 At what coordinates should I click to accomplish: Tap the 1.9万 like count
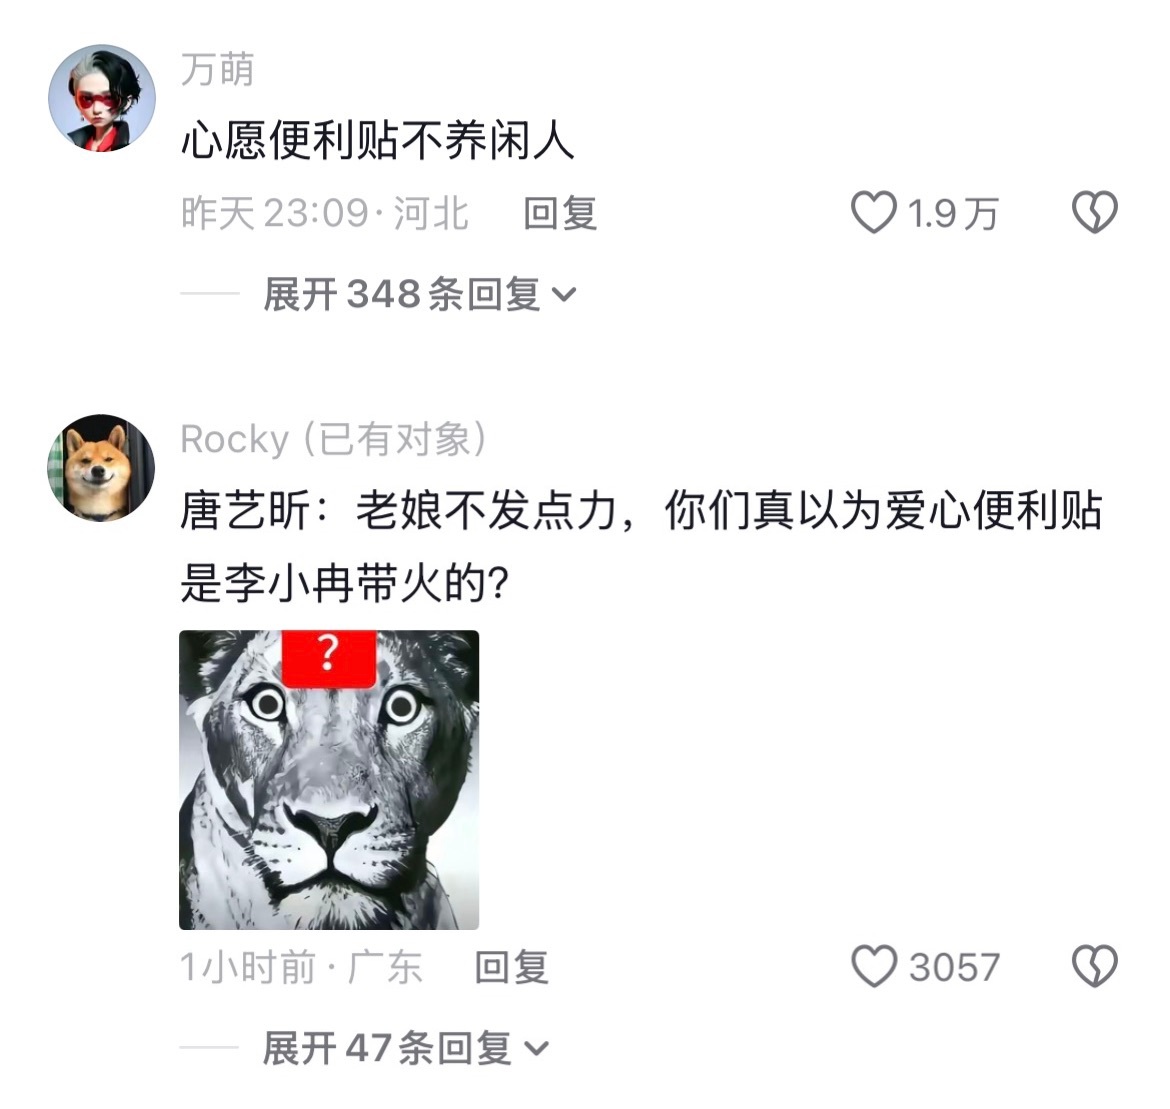pyautogui.click(x=953, y=213)
